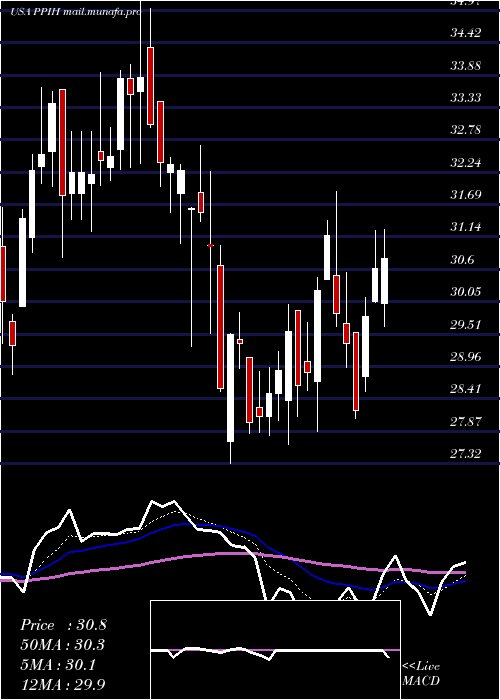Click the last white candlestick on the chart

coord(384,281)
